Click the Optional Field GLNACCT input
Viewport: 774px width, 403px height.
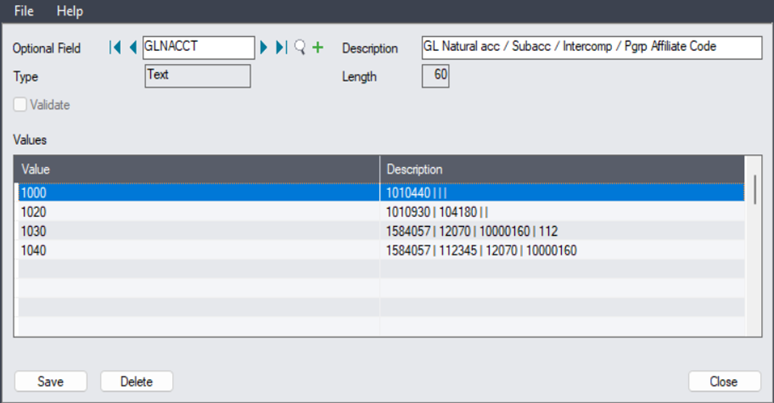point(198,47)
